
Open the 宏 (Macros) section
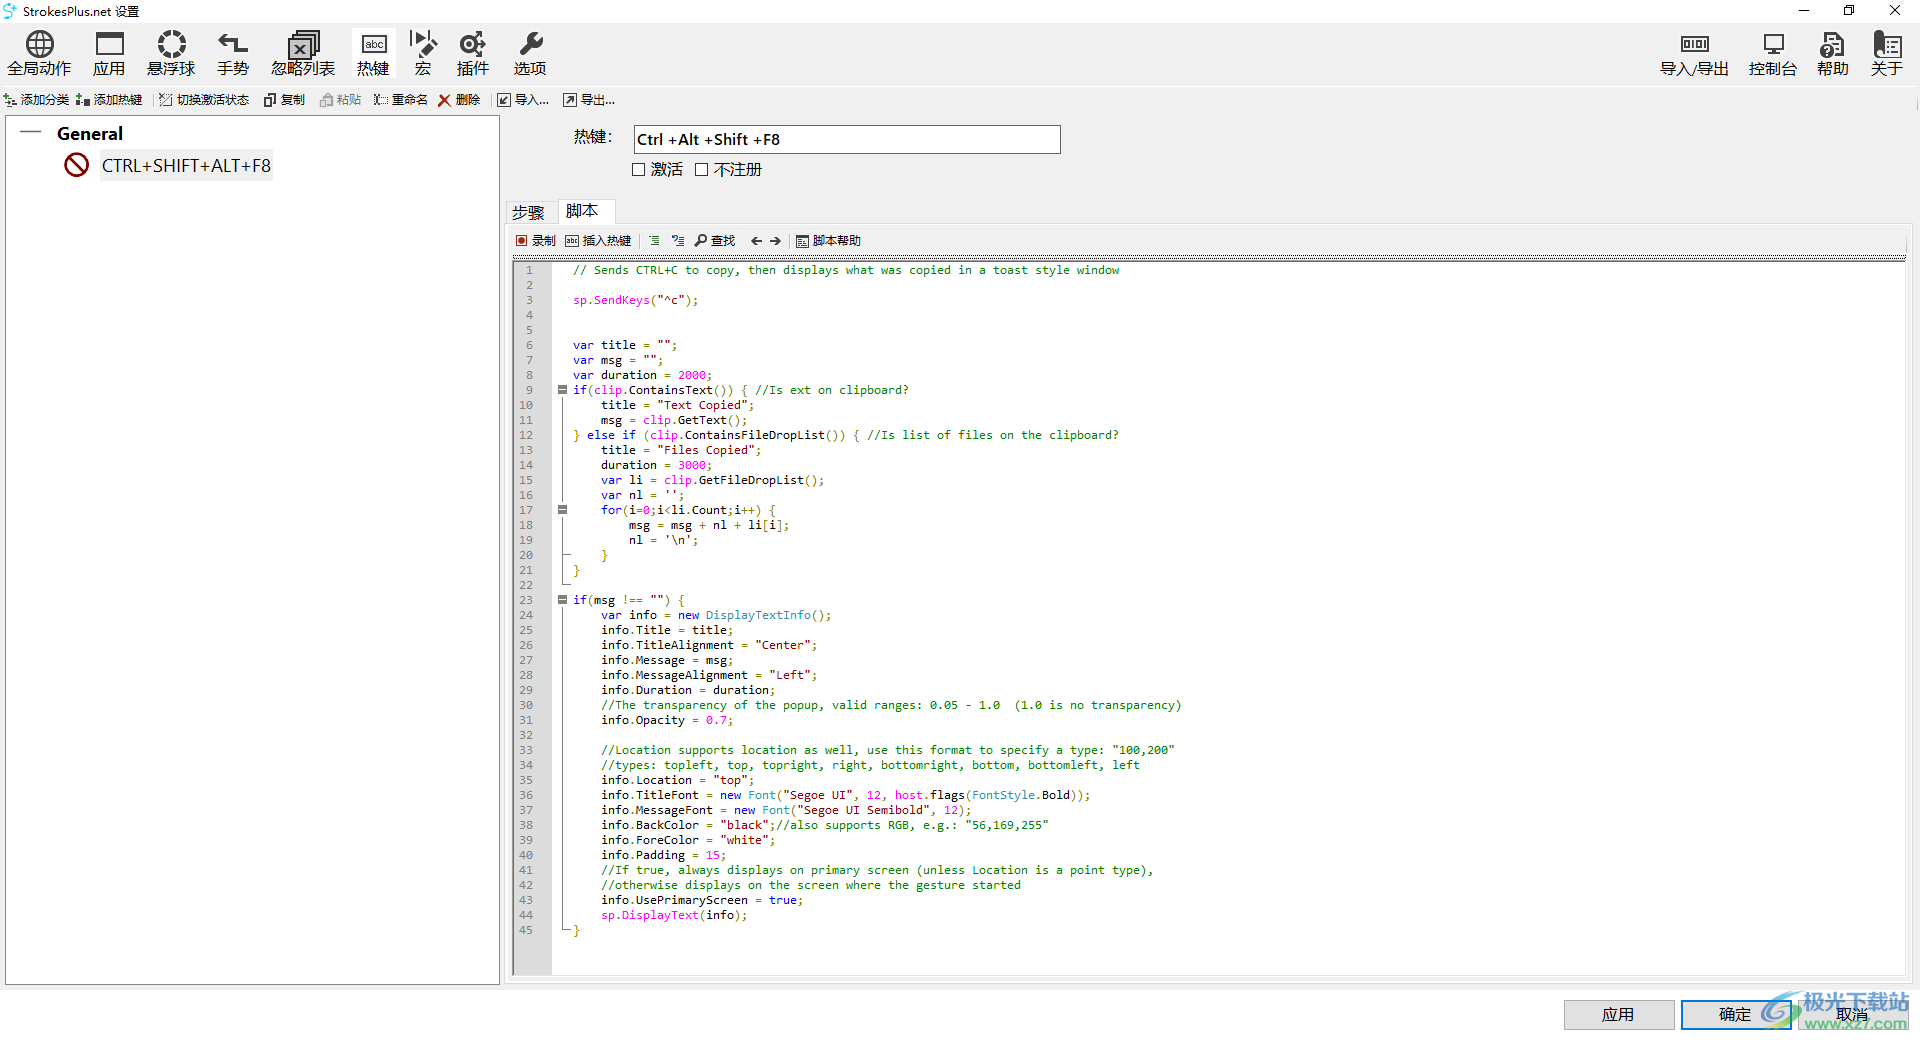423,54
